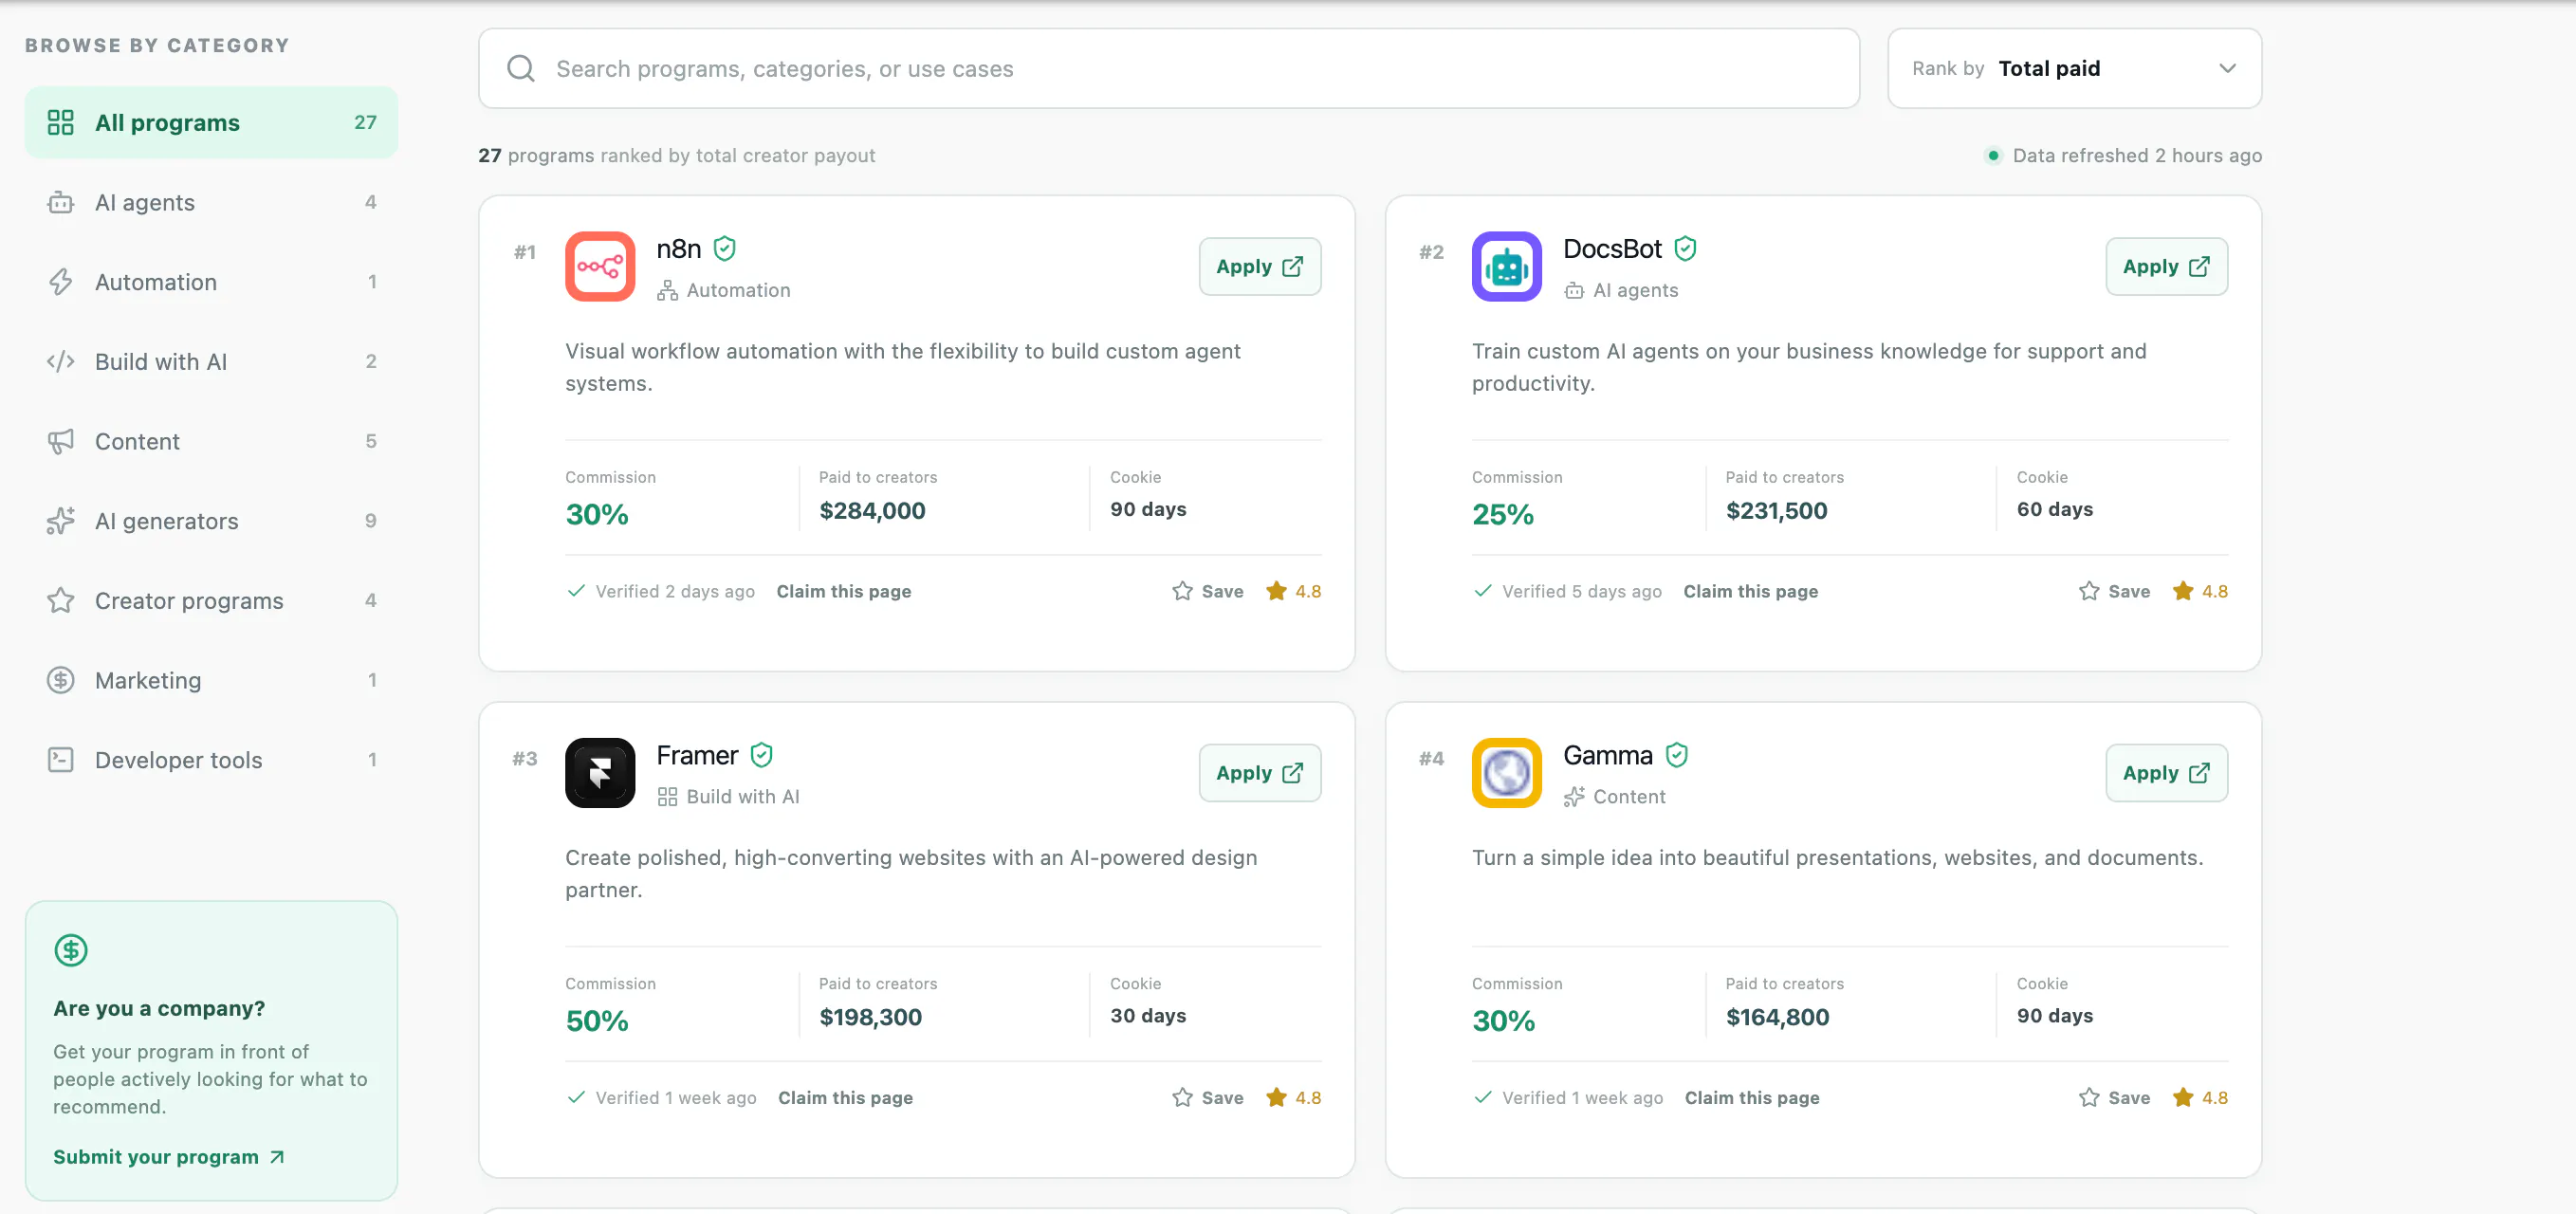Filter by Automation category
The width and height of the screenshot is (2576, 1214).
point(211,282)
